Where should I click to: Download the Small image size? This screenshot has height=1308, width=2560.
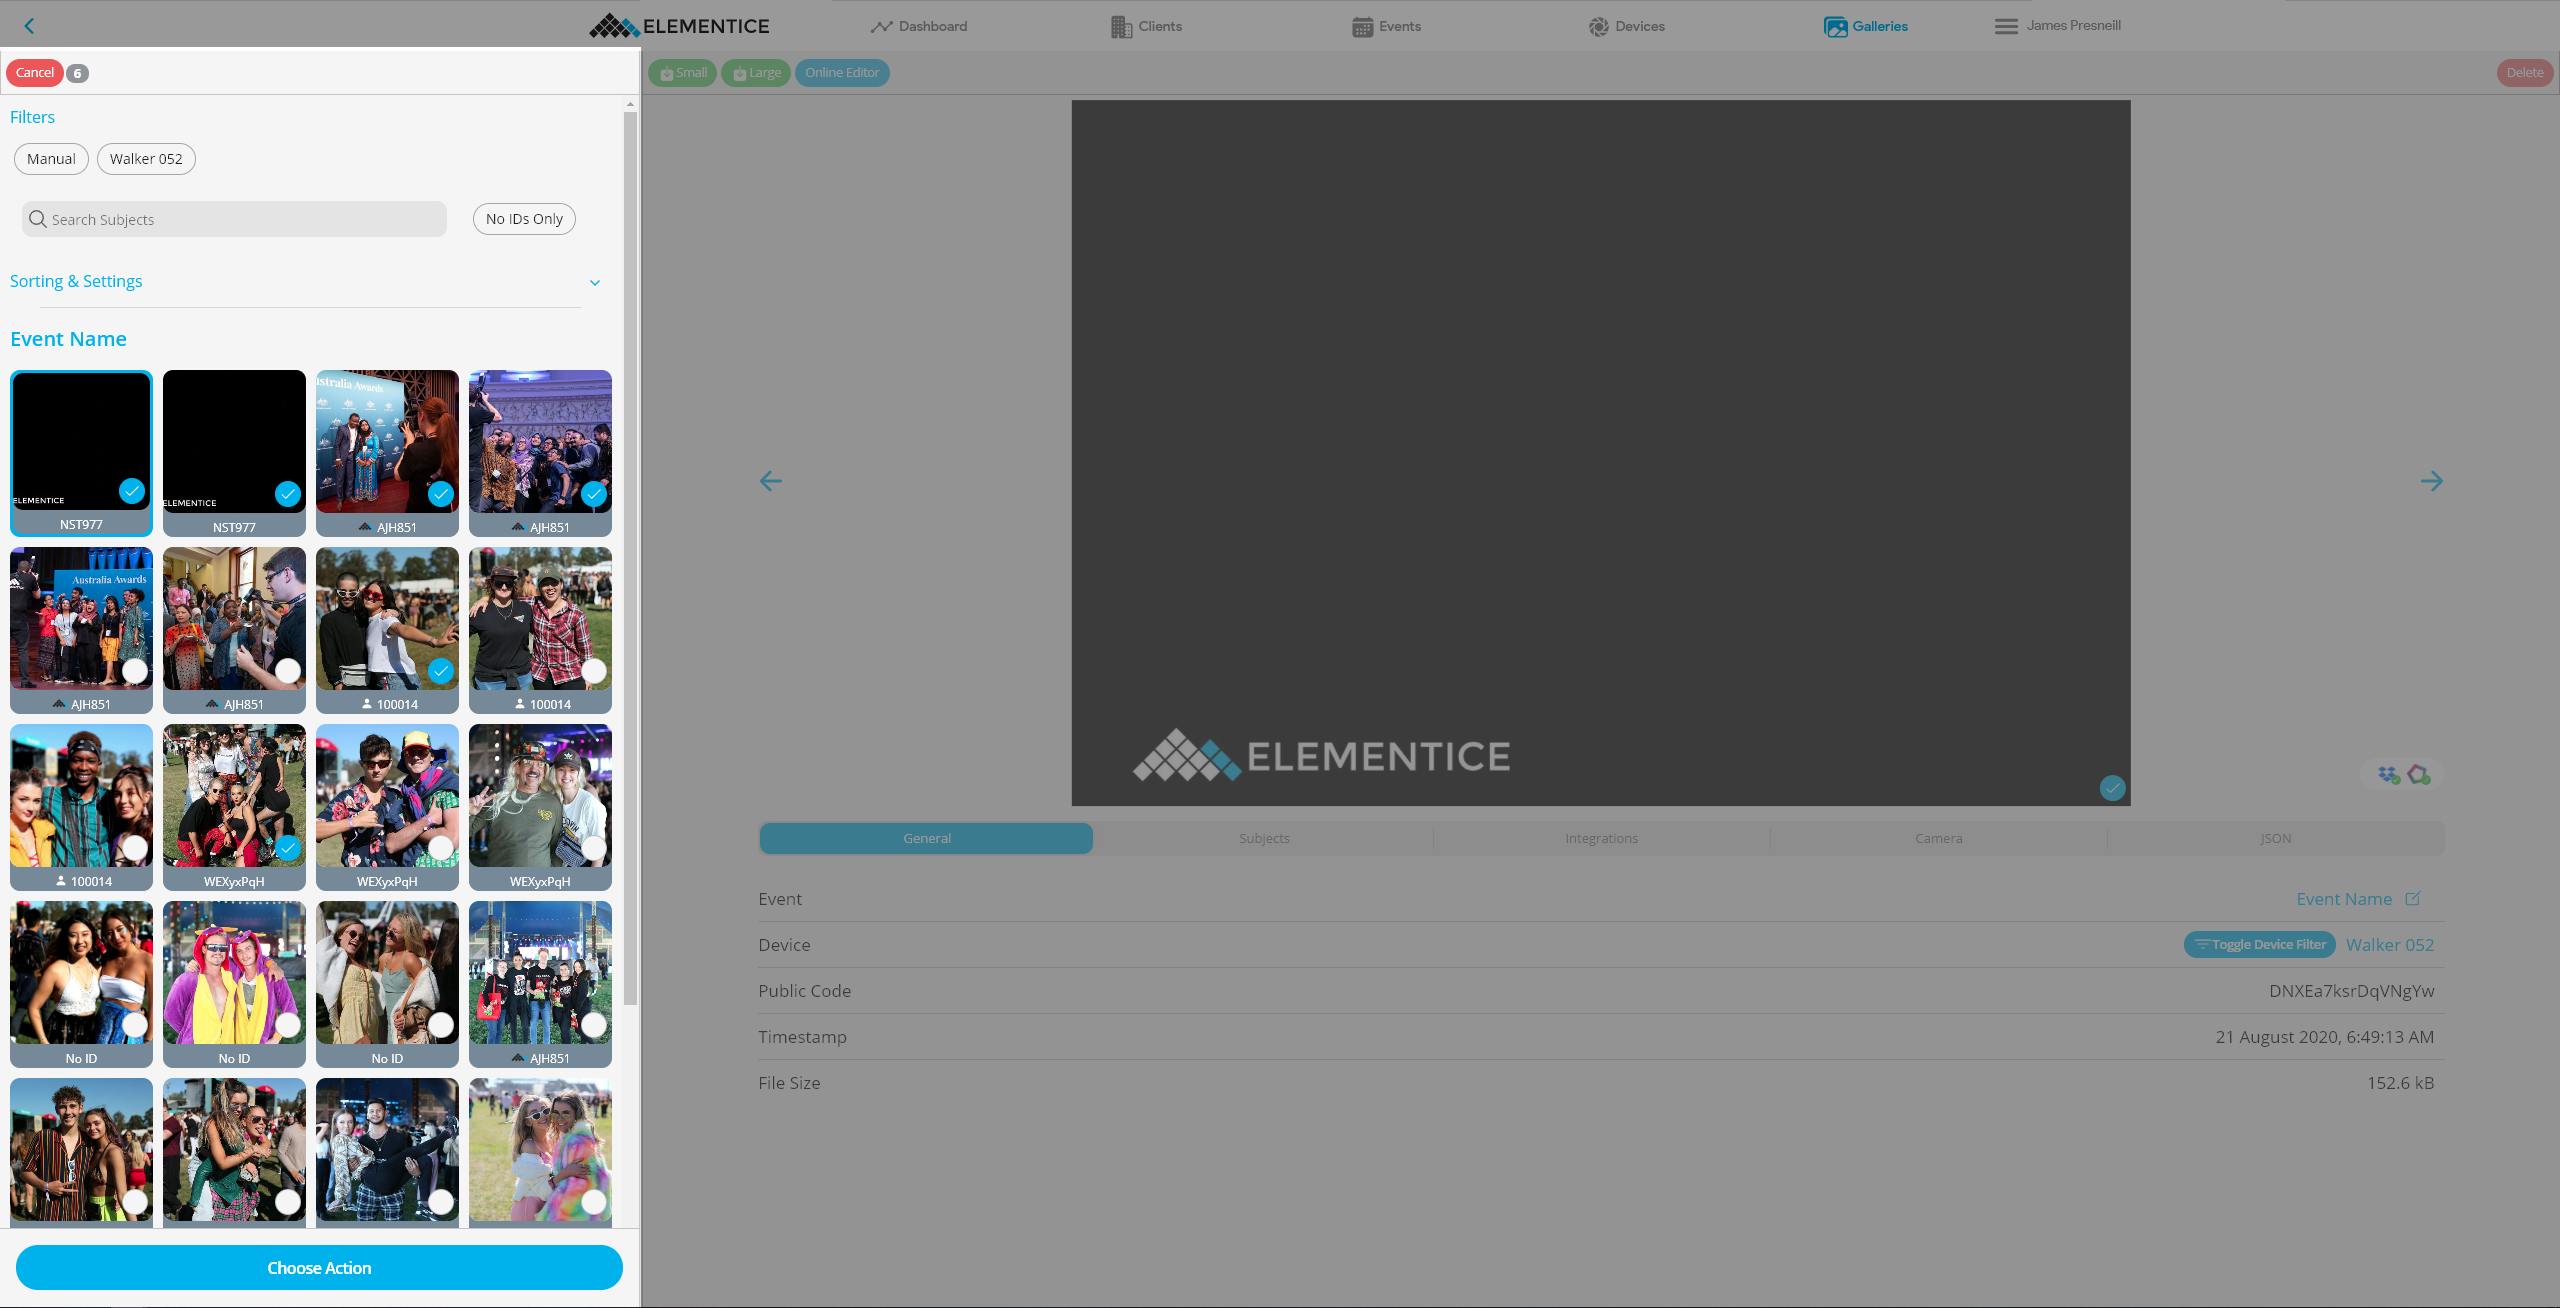click(683, 73)
